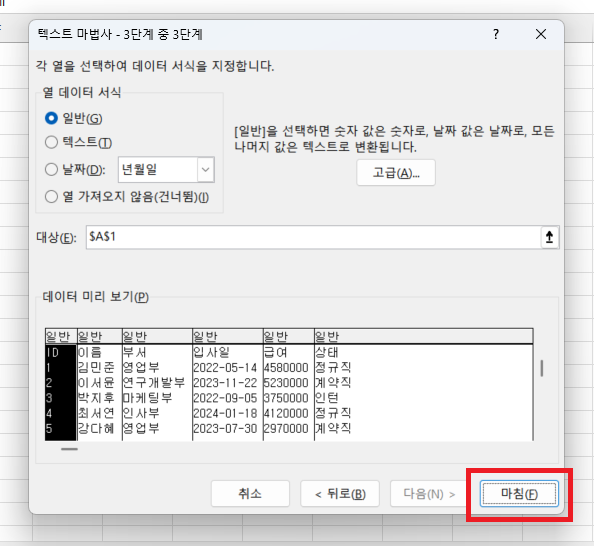Click date 2024-01-18 in preview
The height and width of the screenshot is (546, 594).
pos(225,413)
